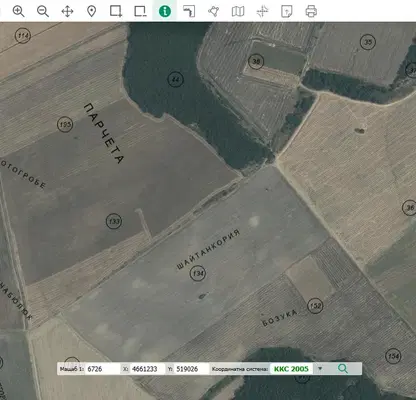Activate the polygon area measuring tool
Viewport: 416px width, 400px height.
[x=213, y=11]
